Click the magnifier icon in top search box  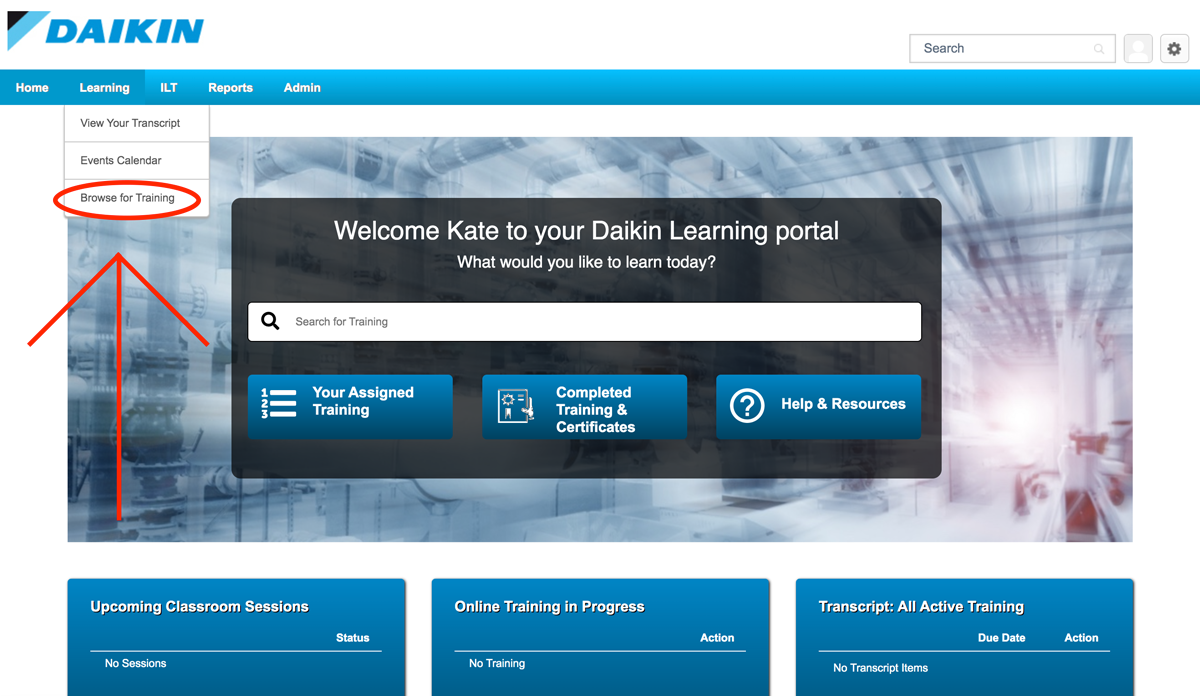tap(1099, 49)
